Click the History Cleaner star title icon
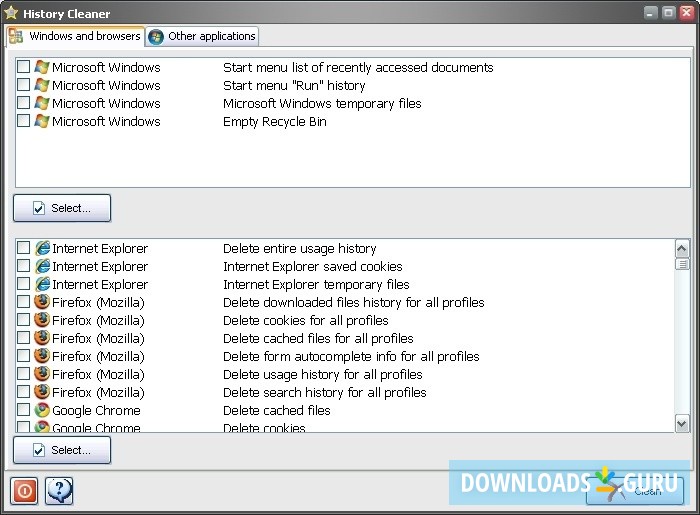 pos(11,13)
